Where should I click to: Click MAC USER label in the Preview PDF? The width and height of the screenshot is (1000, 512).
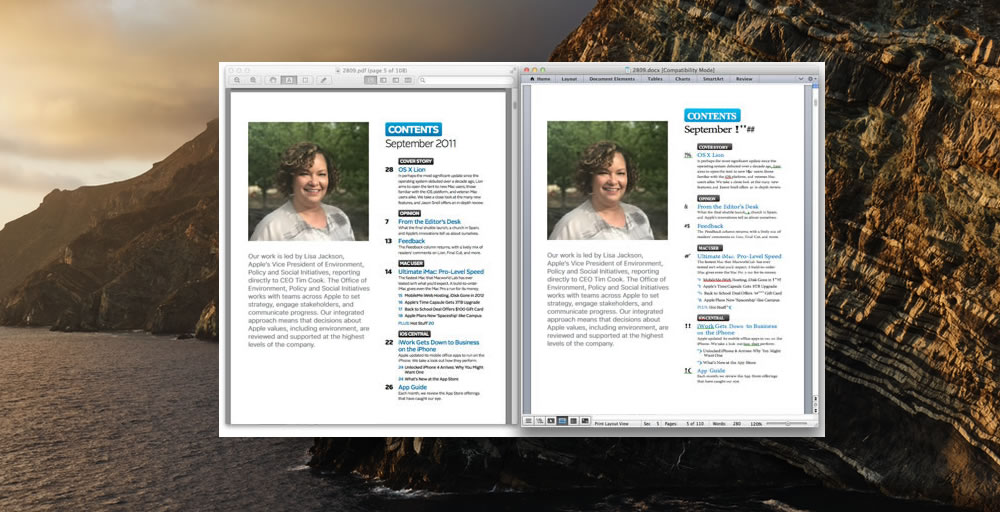[411, 263]
